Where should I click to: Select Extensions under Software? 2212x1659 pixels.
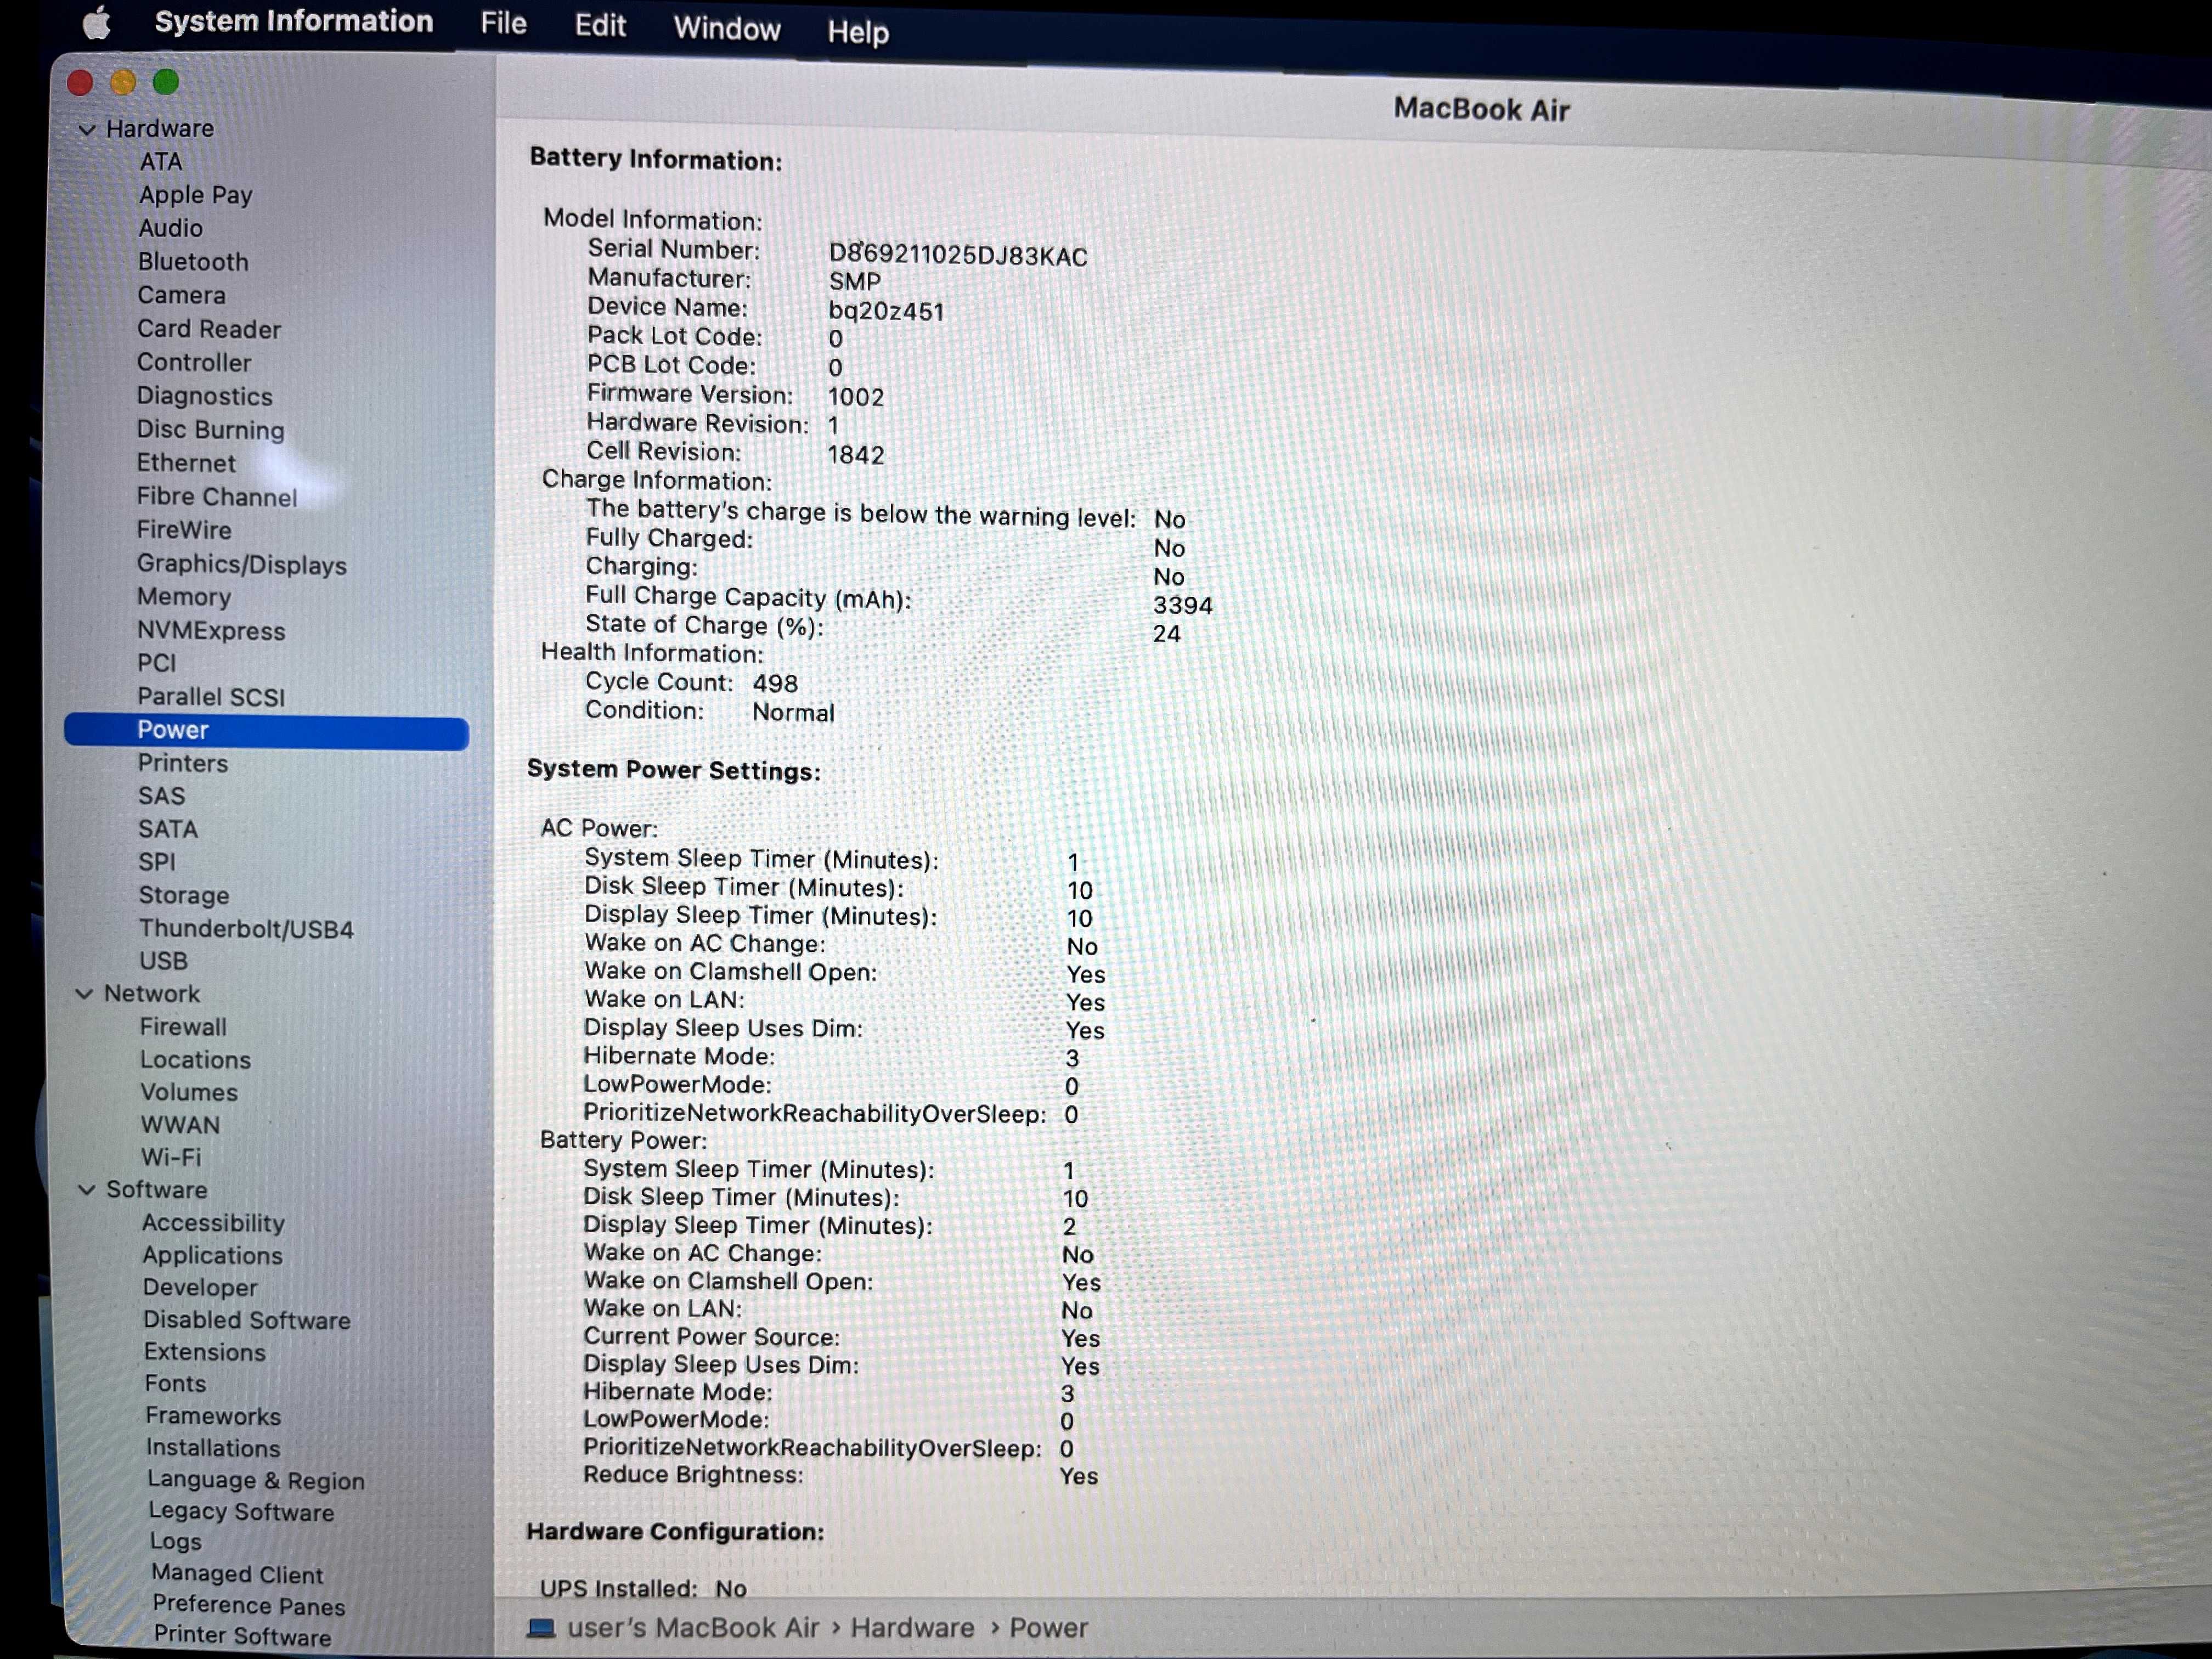tap(205, 1352)
